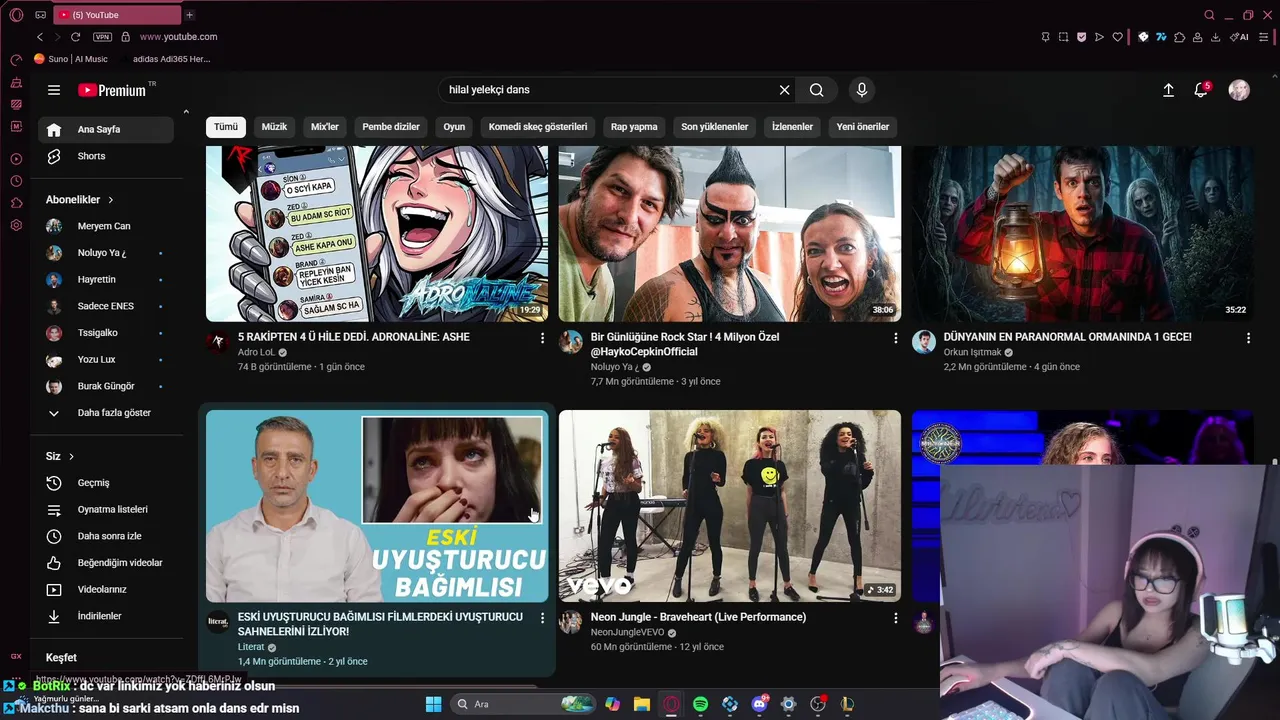This screenshot has height=720, width=1280.
Task: Open more options for Rock Star video
Action: click(x=896, y=339)
